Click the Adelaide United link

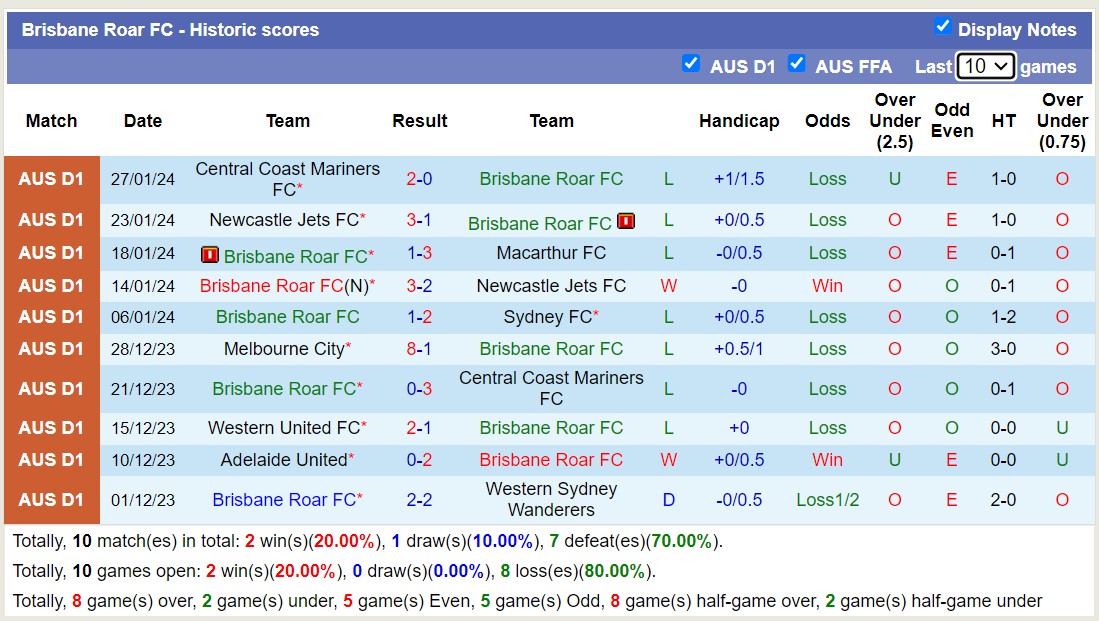pyautogui.click(x=283, y=460)
